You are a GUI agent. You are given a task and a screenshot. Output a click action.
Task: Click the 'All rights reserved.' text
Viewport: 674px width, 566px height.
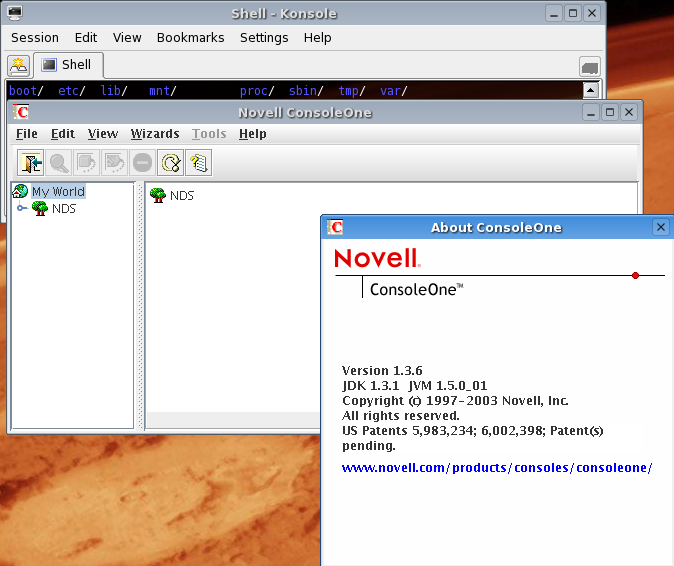(x=401, y=416)
